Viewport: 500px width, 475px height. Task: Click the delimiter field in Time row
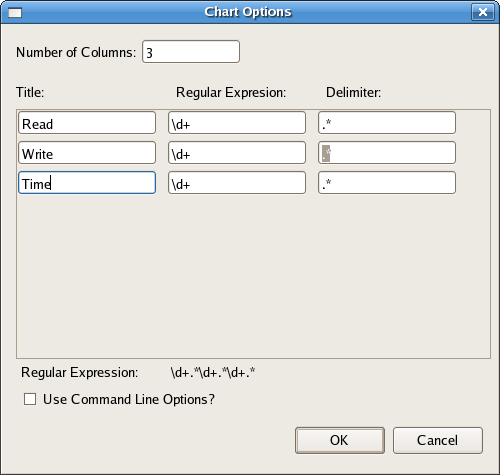click(387, 182)
